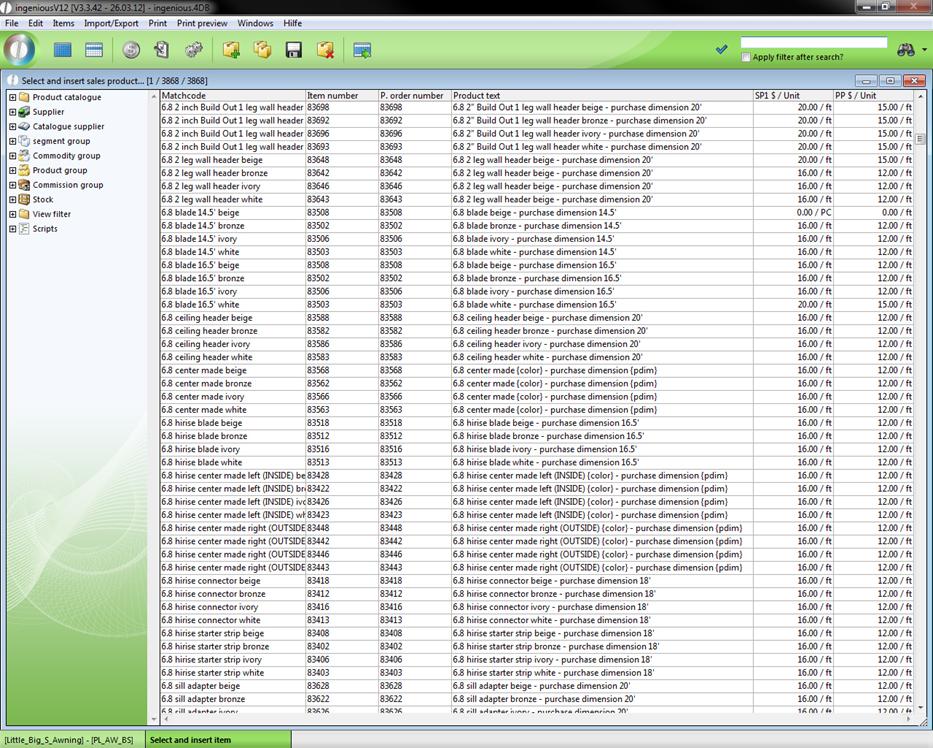Click the search input field
Screen dimensions: 933x748
pos(813,43)
